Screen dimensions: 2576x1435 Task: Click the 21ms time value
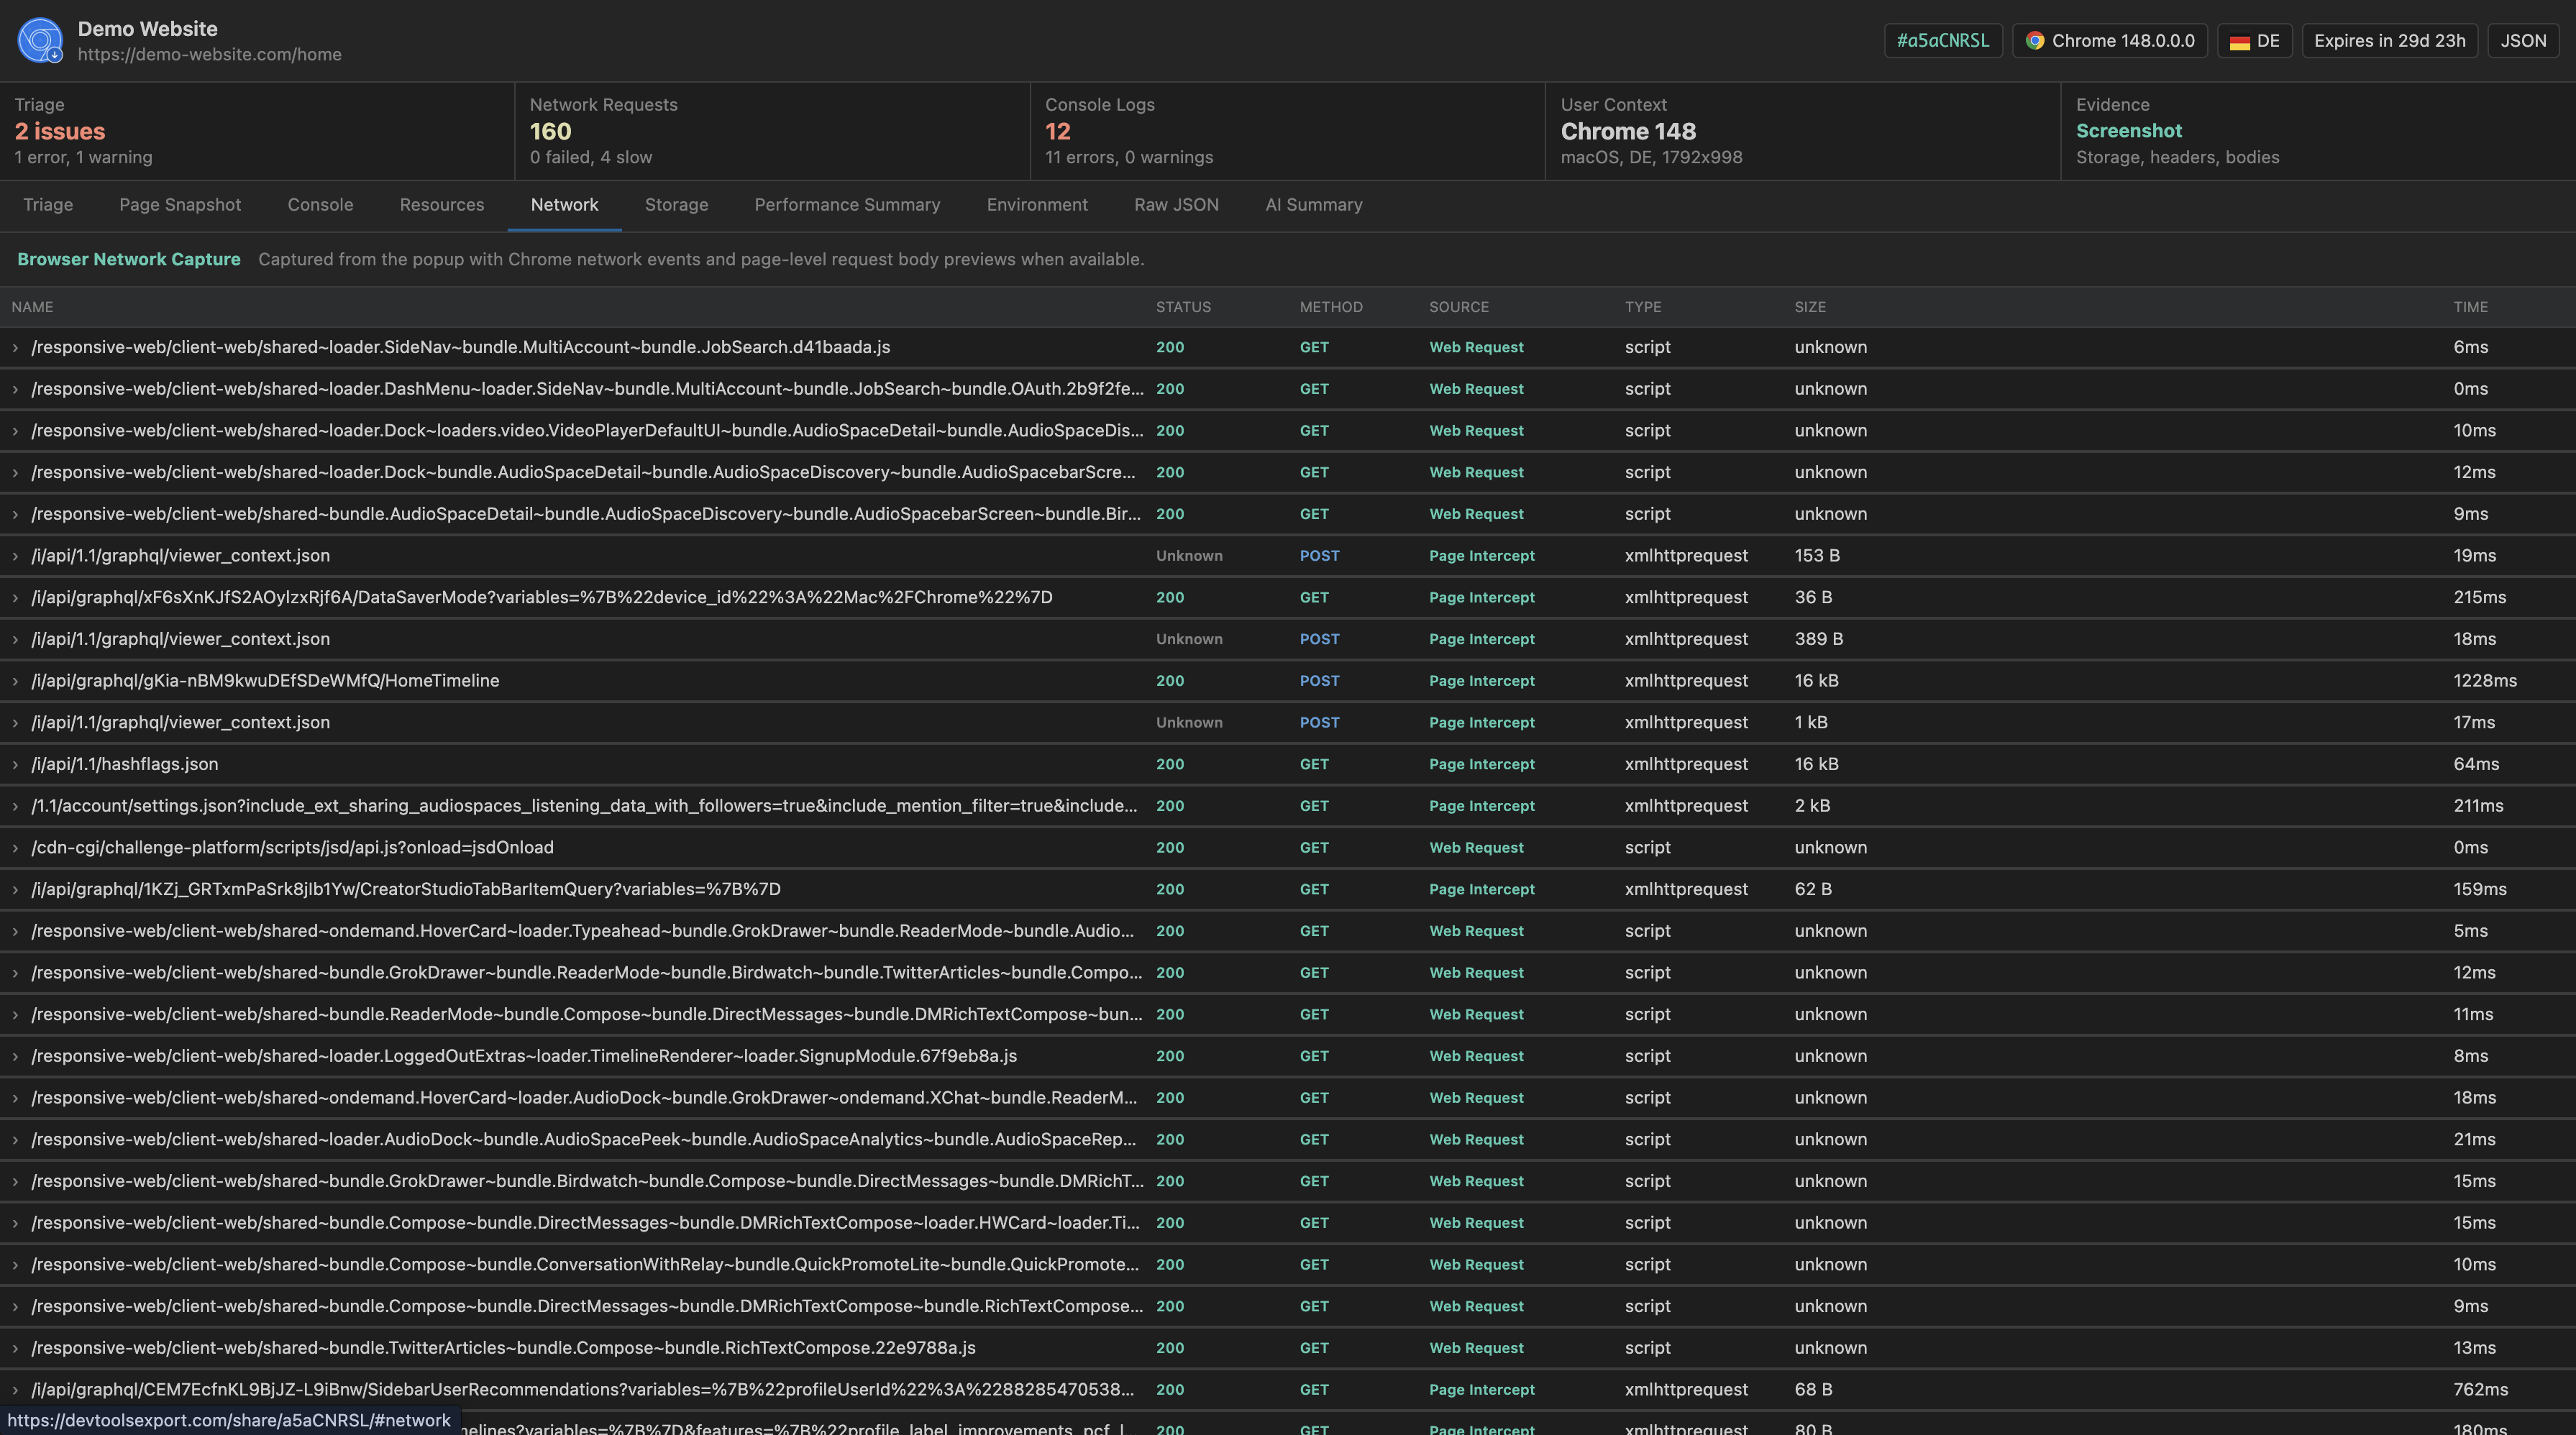point(2474,1140)
